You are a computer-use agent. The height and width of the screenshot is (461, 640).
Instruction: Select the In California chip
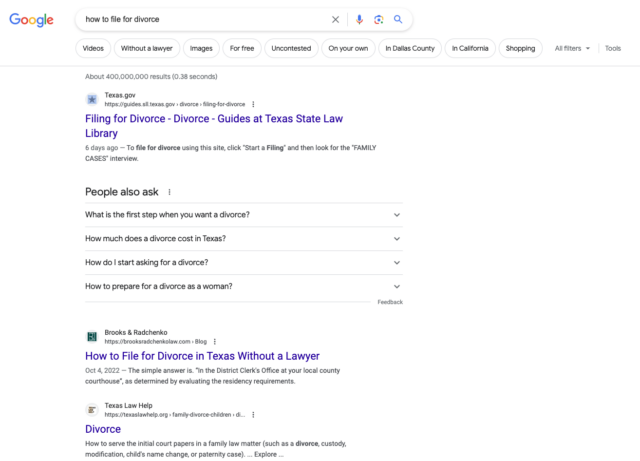point(470,48)
